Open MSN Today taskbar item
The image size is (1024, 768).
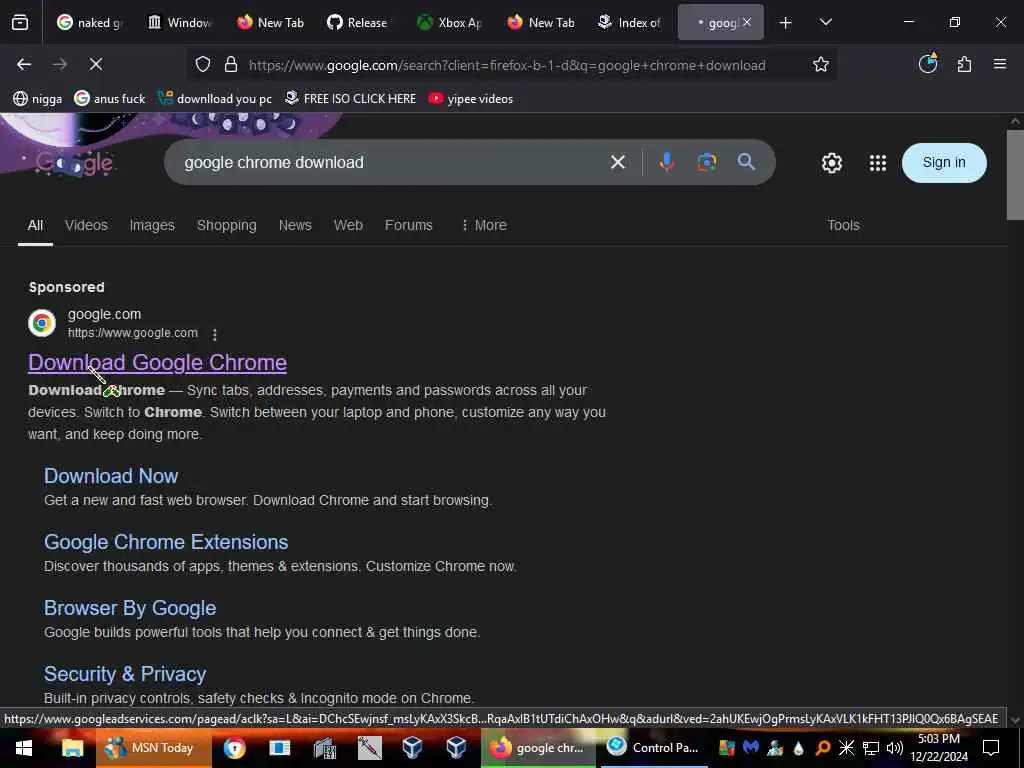[153, 748]
